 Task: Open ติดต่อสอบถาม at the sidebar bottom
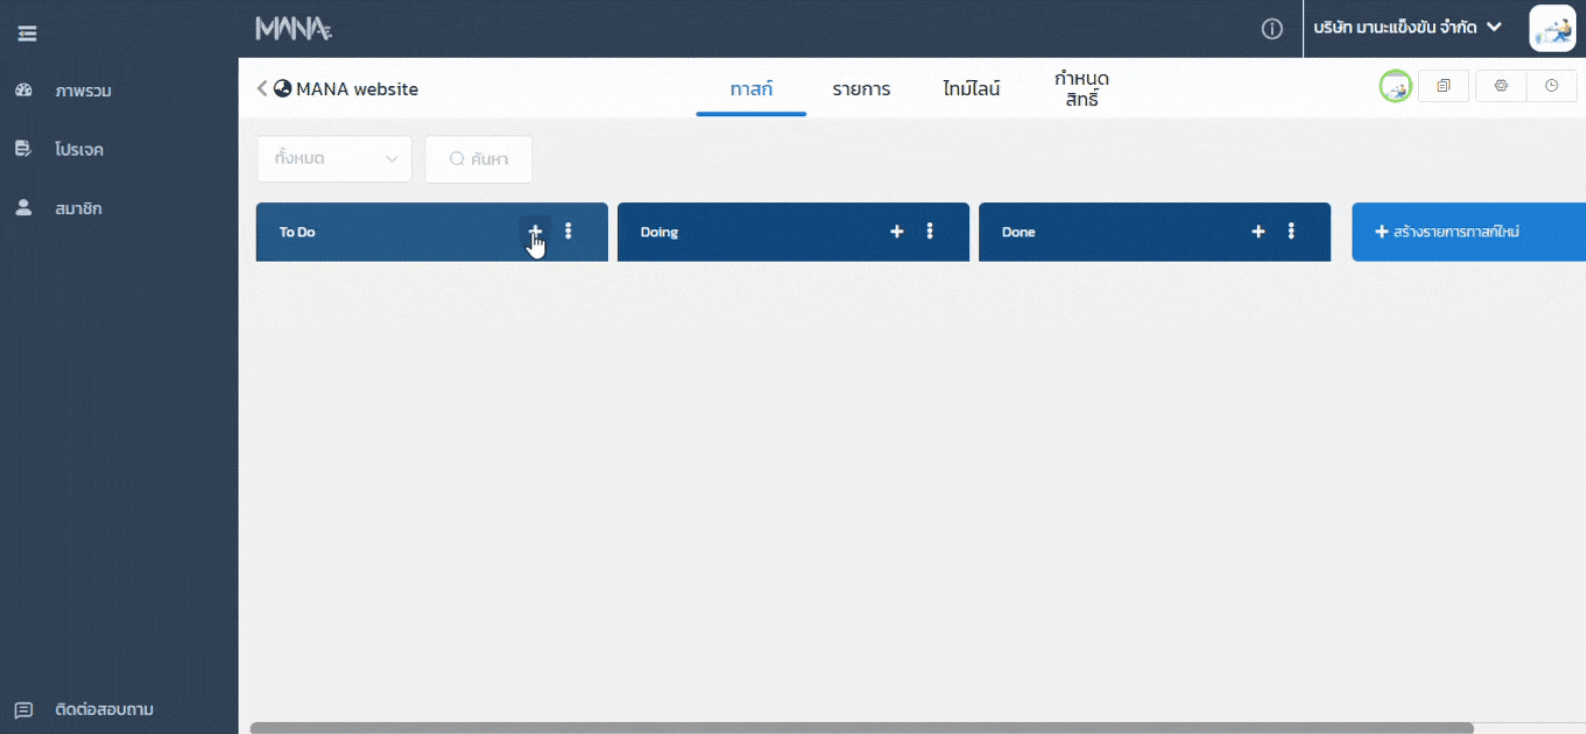[x=104, y=709]
